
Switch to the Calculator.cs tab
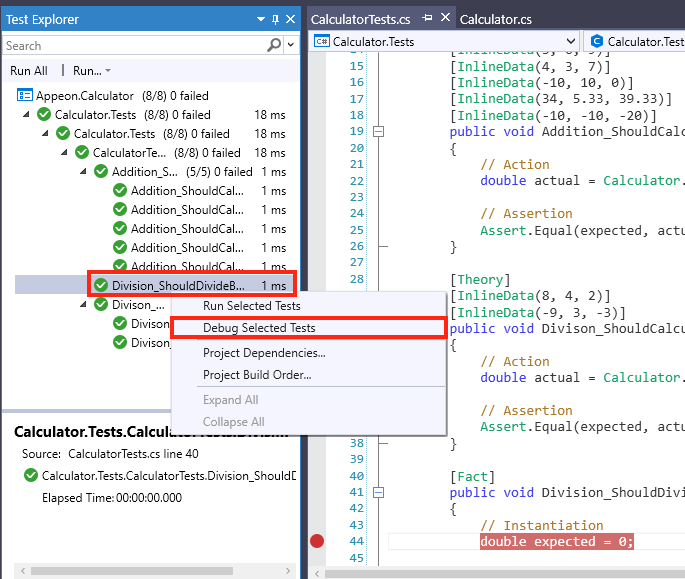(495, 20)
